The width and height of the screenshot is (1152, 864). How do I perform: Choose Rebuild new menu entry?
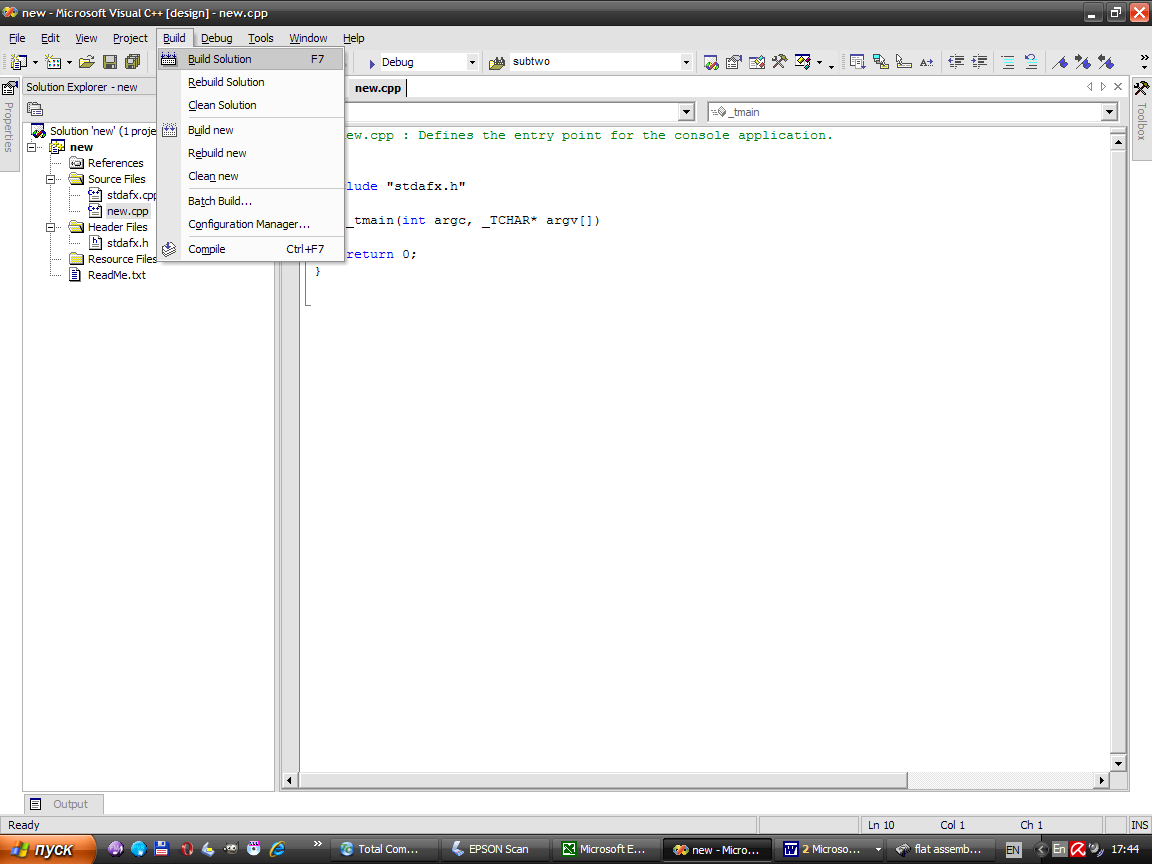click(251, 153)
